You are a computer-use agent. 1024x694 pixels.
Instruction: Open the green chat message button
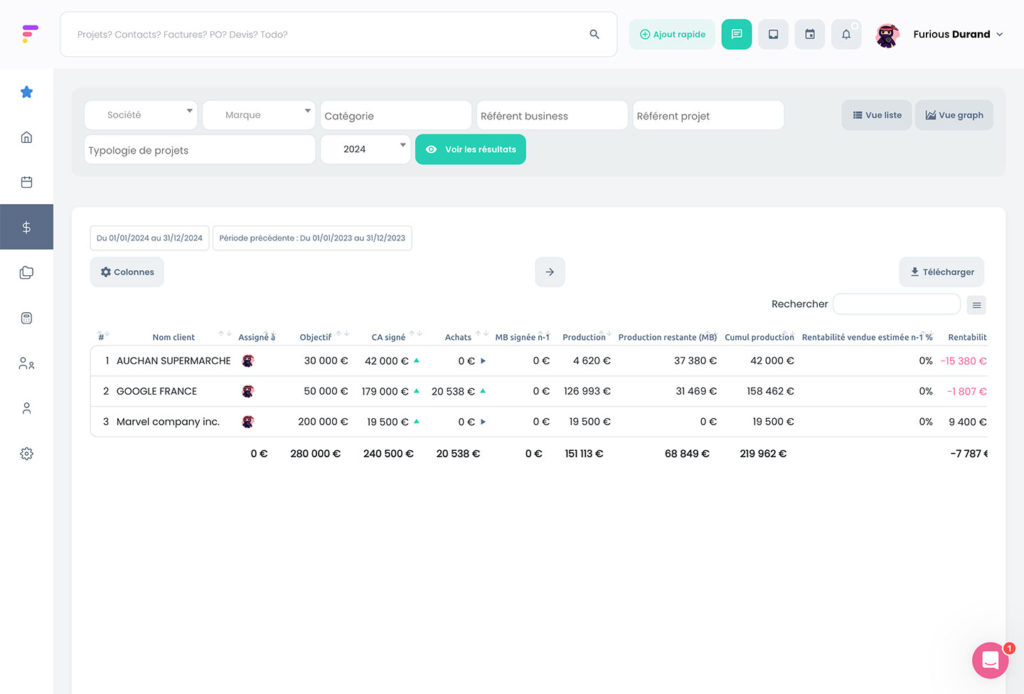point(736,34)
